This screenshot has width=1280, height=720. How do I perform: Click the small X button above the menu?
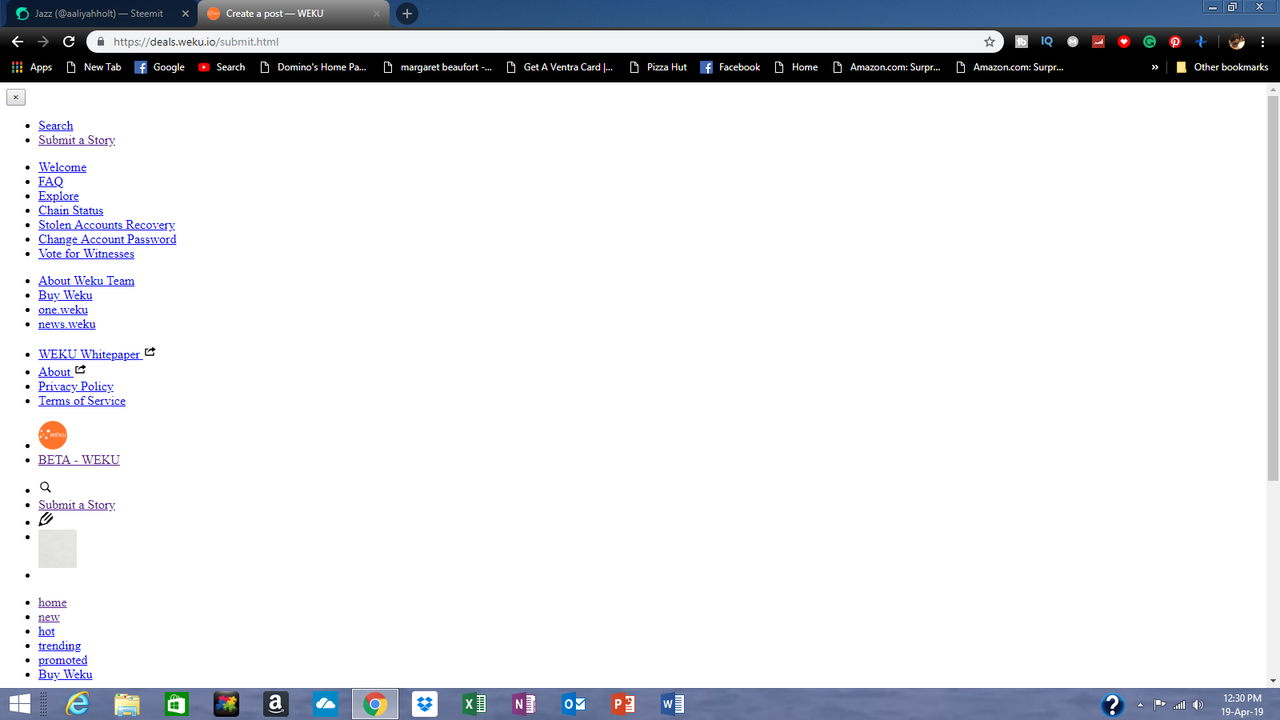16,97
